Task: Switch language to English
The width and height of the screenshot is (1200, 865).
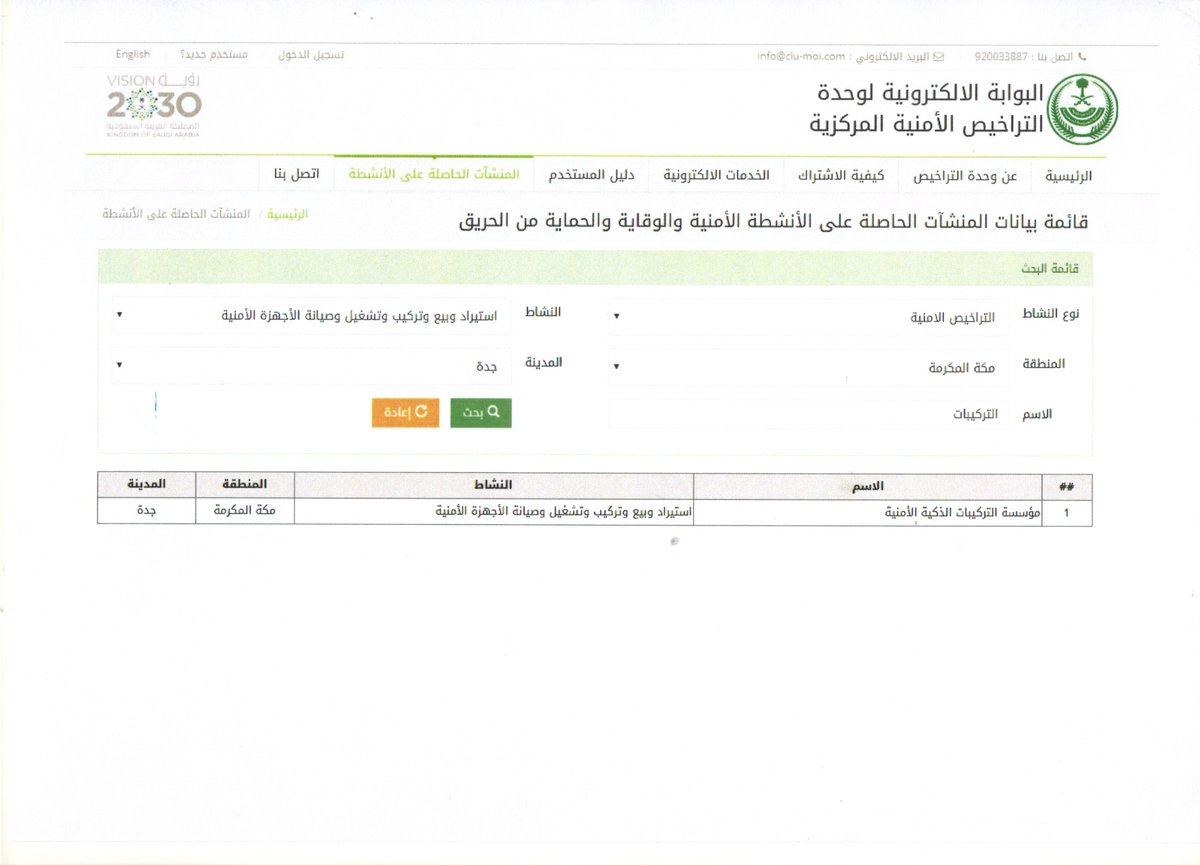Action: point(133,54)
